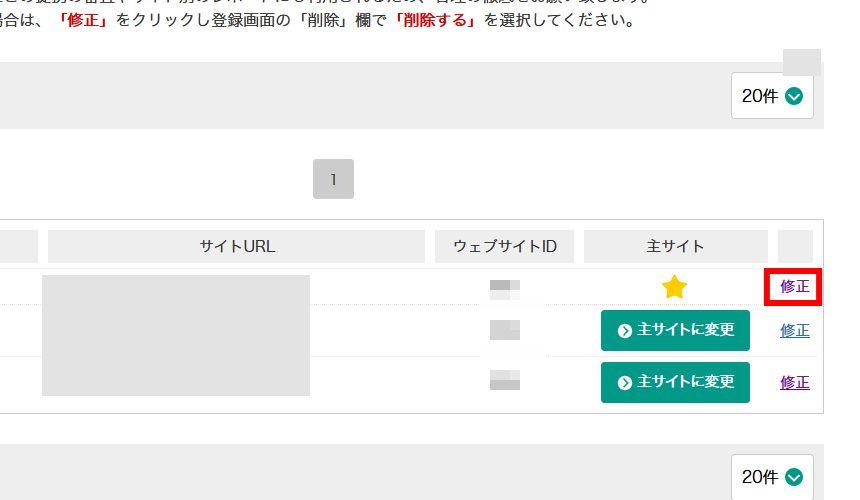Click the yellow star main-site icon
Screen dimensions: 860x500
pos(675,288)
